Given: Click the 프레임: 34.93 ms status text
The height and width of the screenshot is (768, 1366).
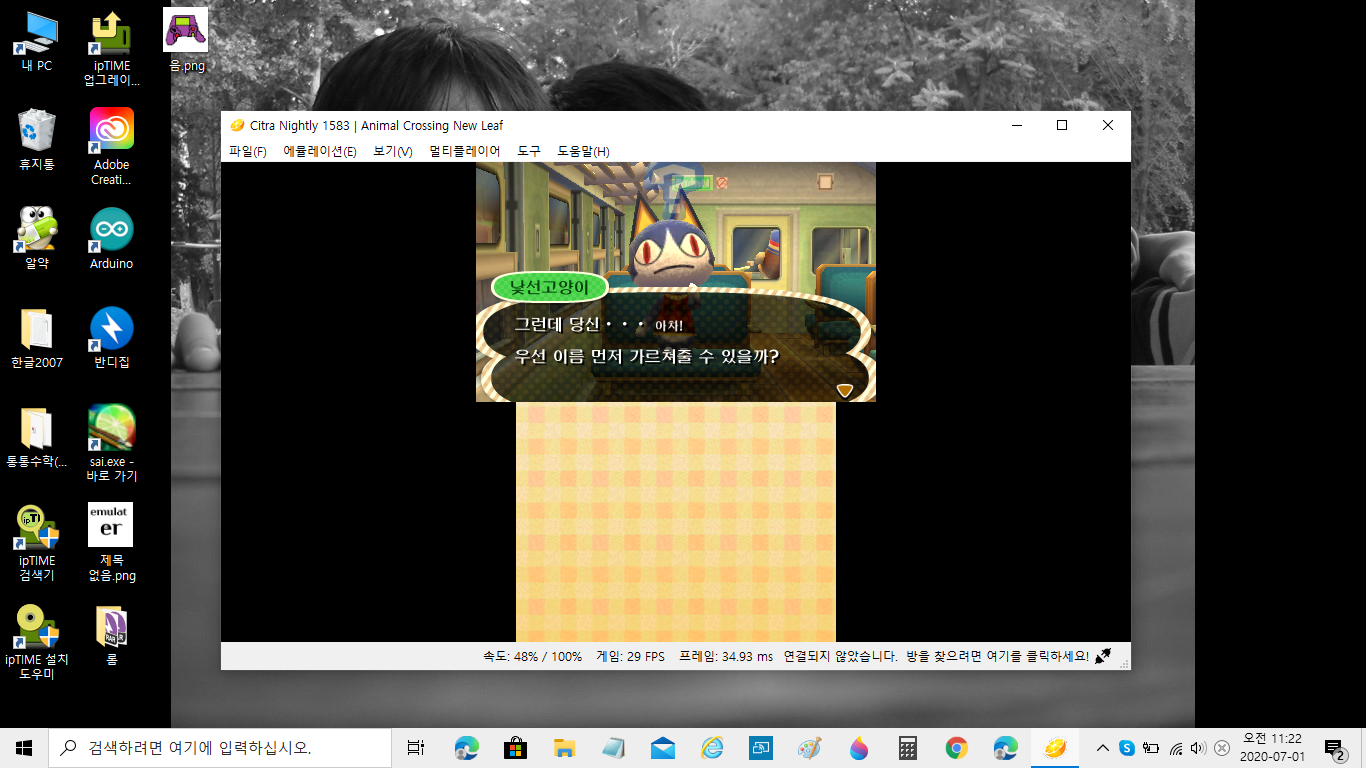Looking at the screenshot, I should tap(725, 657).
